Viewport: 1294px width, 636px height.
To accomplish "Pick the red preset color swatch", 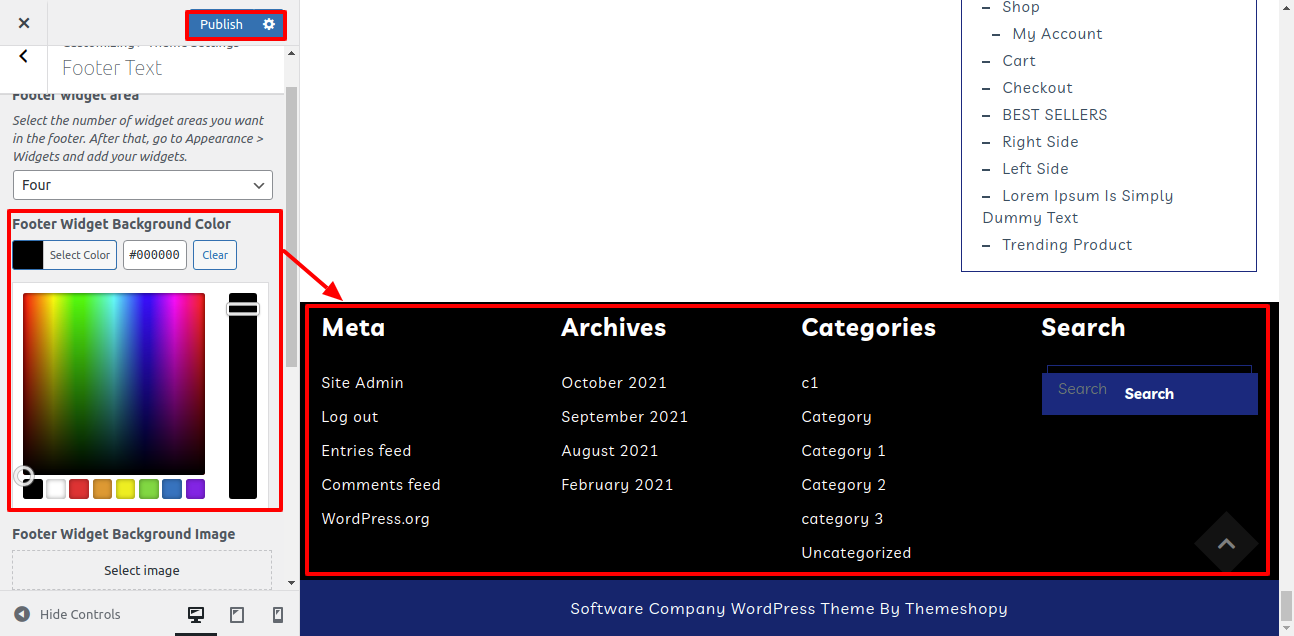I will pyautogui.click(x=79, y=489).
